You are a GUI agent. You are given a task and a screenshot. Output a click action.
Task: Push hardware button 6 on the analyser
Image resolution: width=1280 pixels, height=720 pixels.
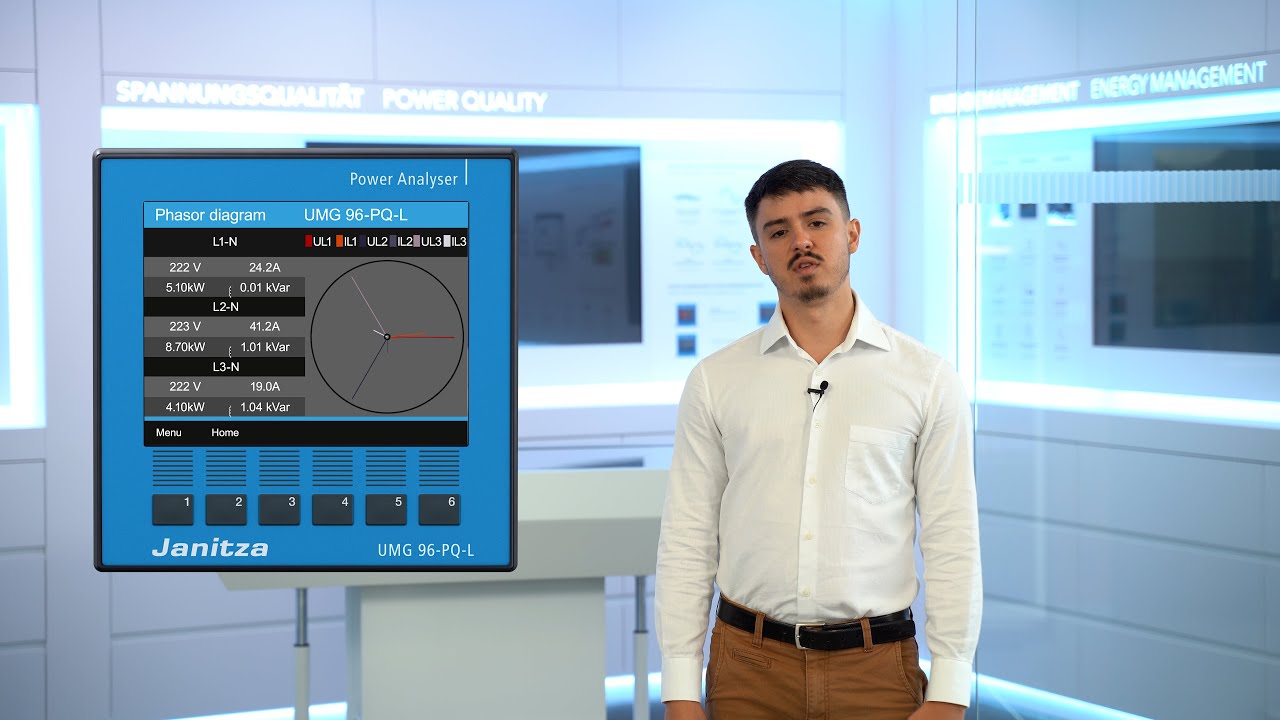[439, 509]
